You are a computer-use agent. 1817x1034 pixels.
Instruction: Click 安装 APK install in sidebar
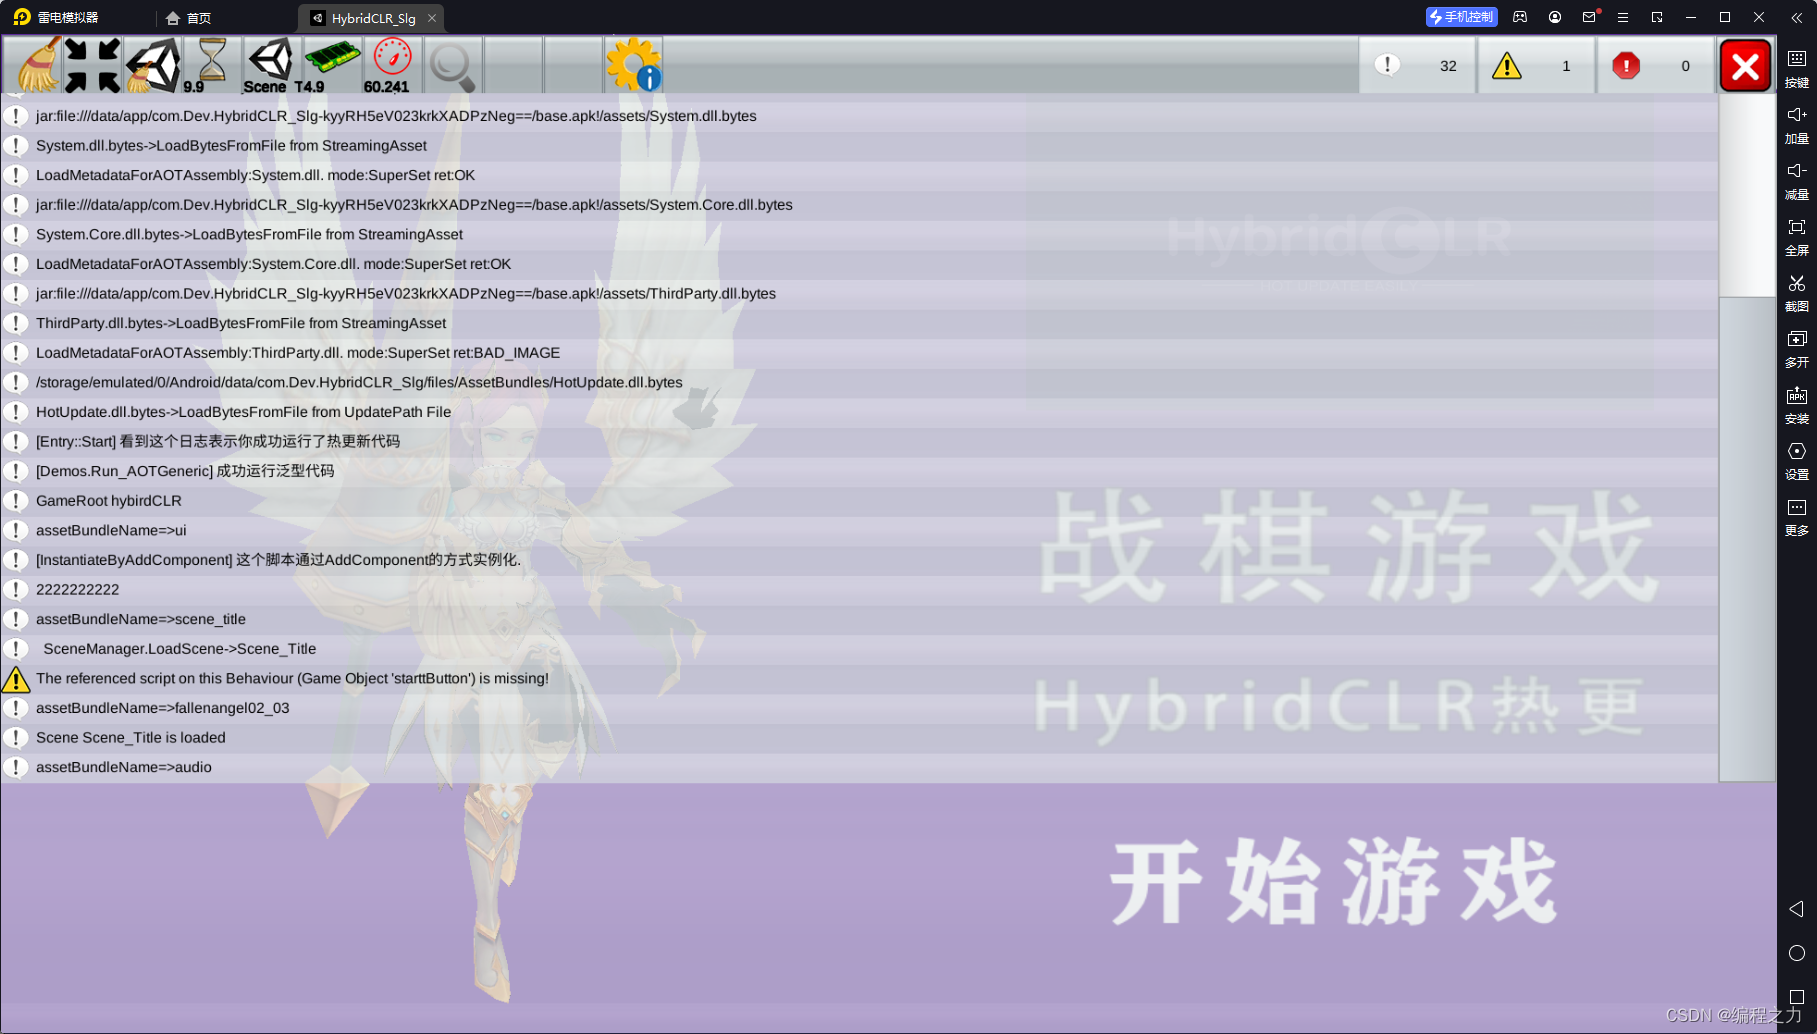pos(1797,404)
